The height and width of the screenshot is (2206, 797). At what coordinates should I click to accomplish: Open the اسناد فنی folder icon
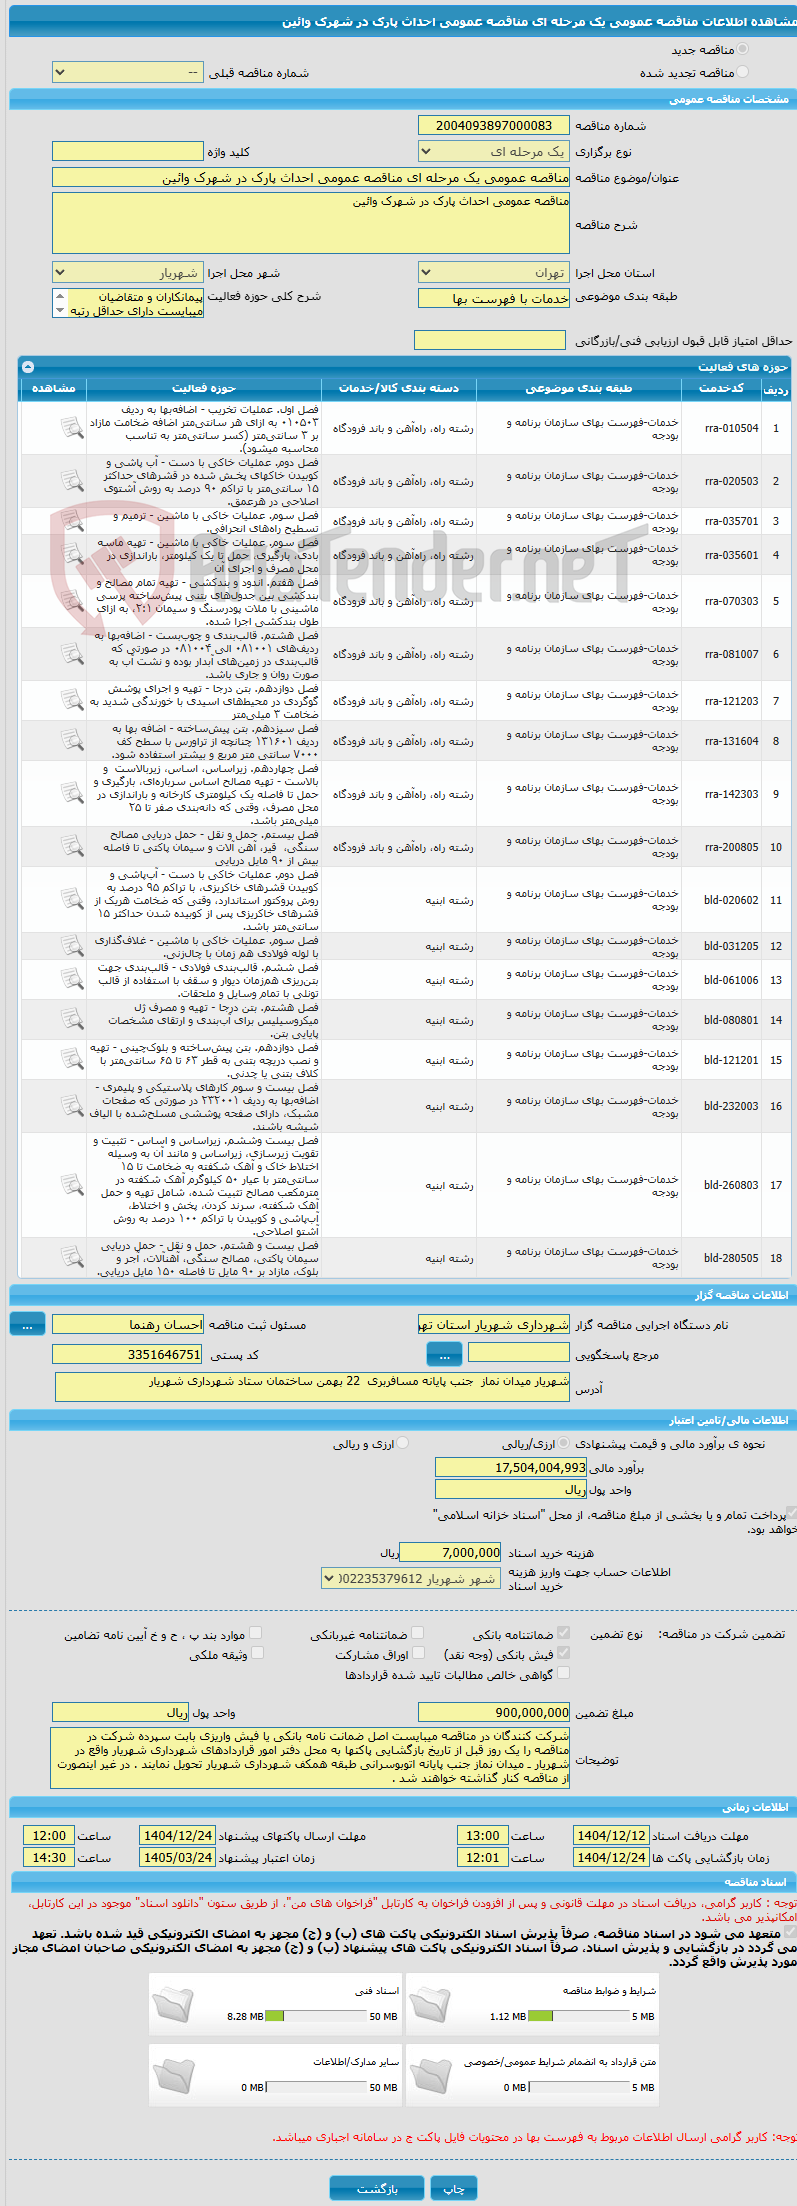pos(173,2004)
